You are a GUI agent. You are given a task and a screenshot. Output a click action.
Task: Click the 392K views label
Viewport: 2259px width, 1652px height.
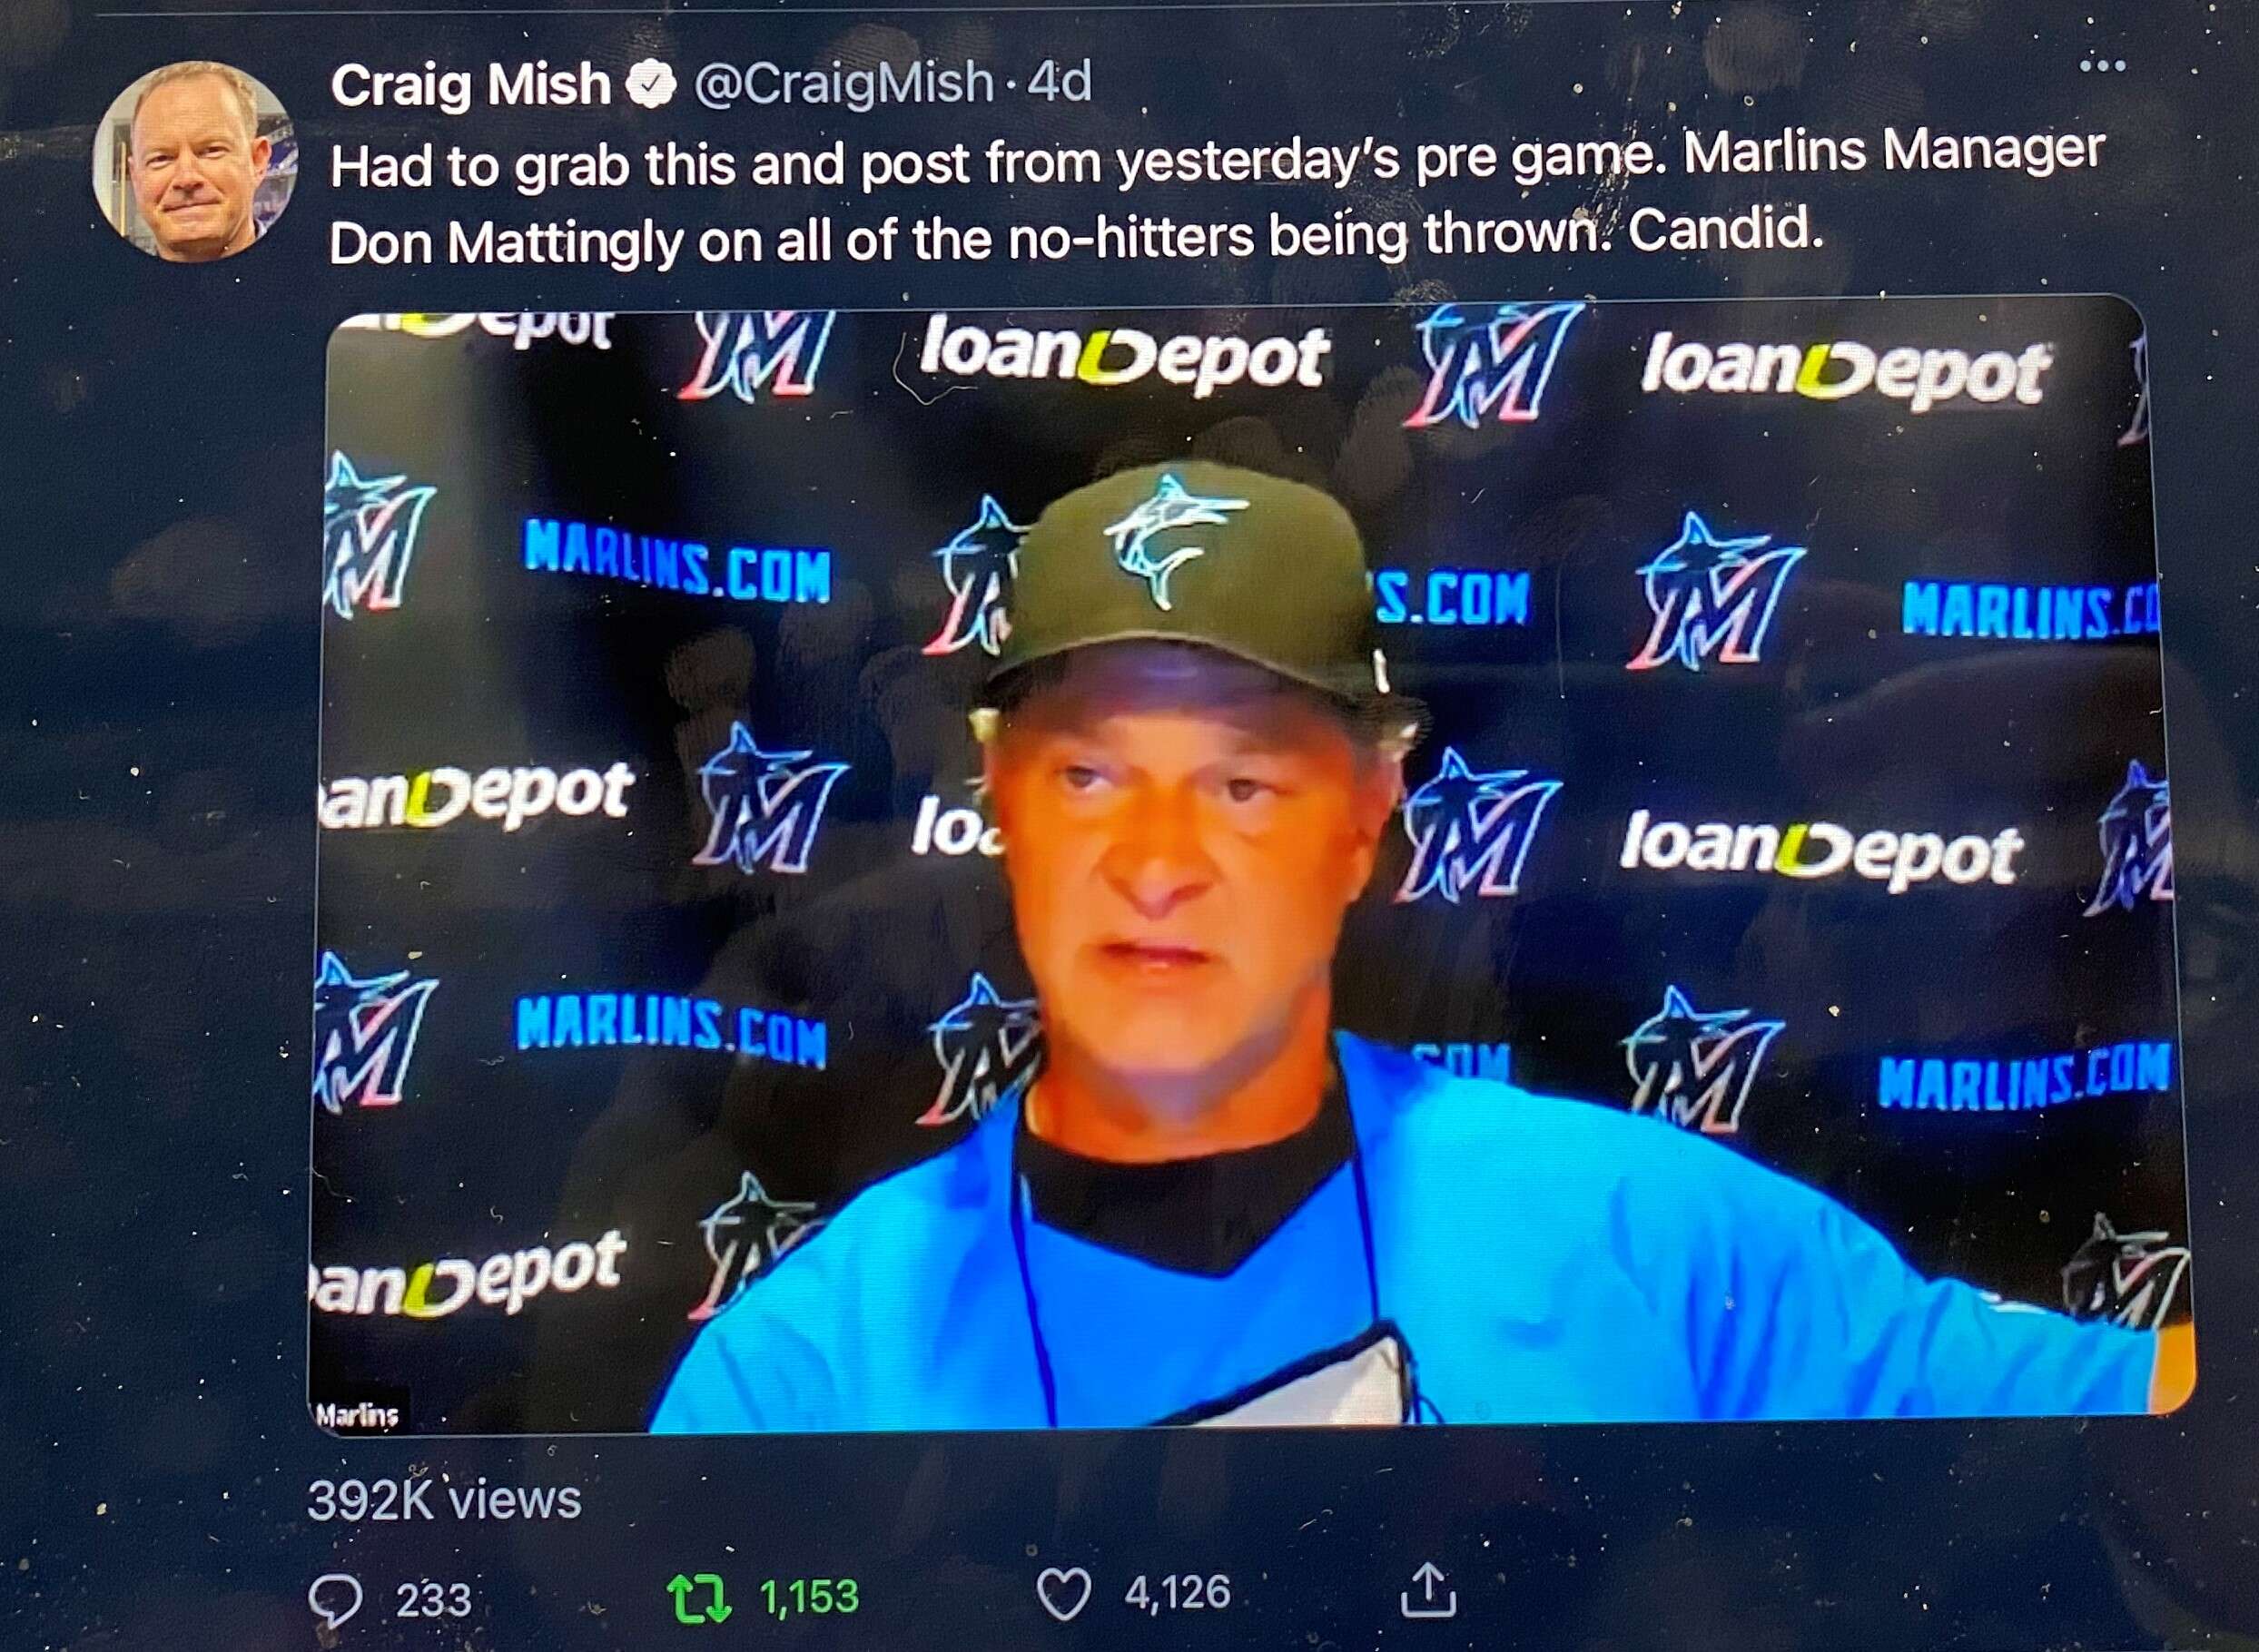coord(444,1499)
